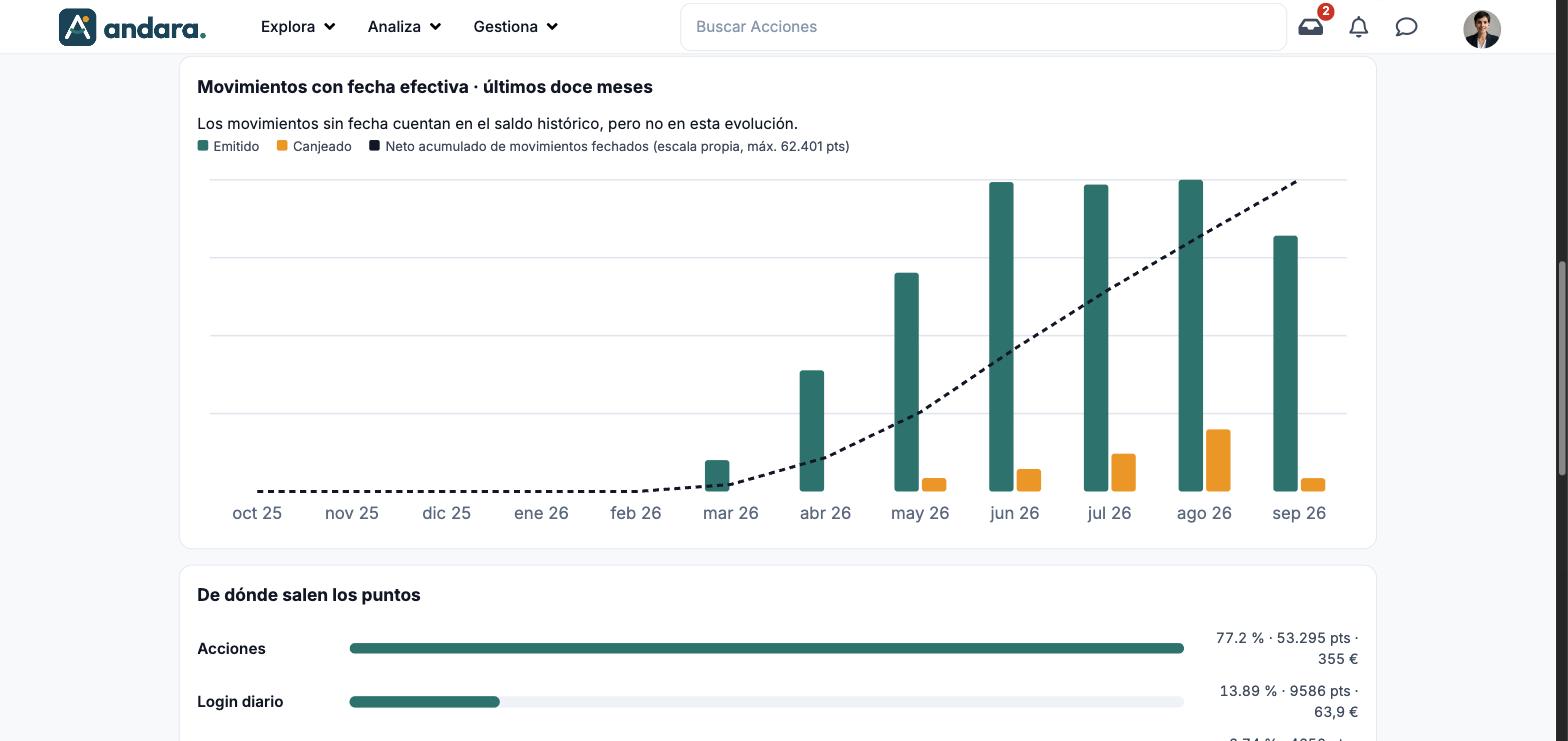This screenshot has height=741, width=1568.
Task: Open the user profile avatar
Action: tap(1481, 29)
